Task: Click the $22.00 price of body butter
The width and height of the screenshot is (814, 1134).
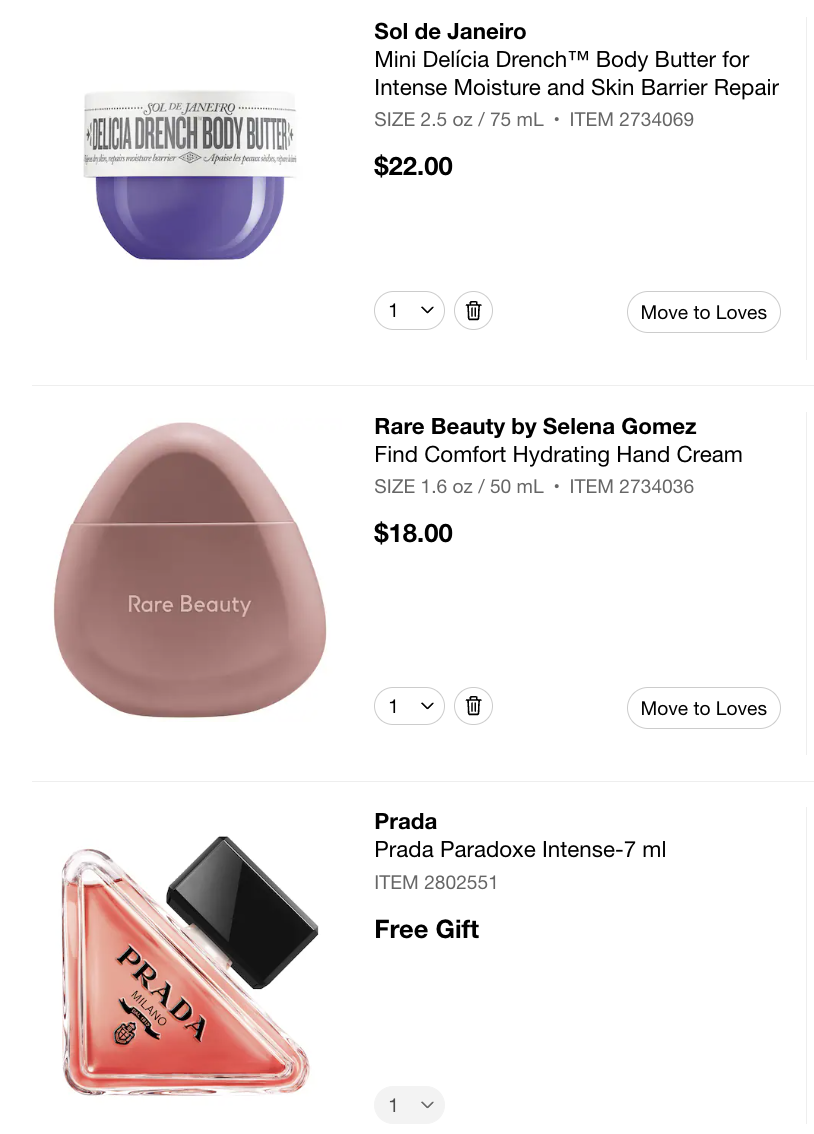Action: coord(413,166)
